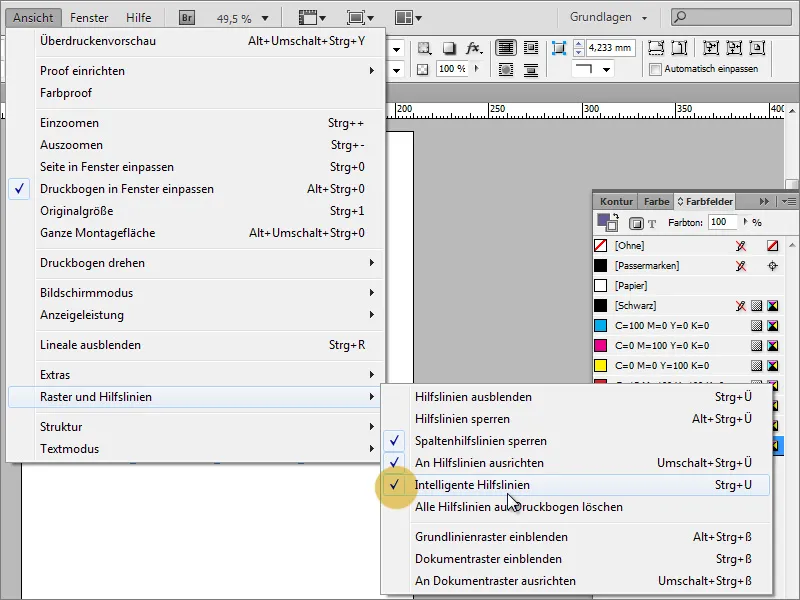Expand the Extras submenu
Viewport: 800px width, 600px height.
click(195, 374)
